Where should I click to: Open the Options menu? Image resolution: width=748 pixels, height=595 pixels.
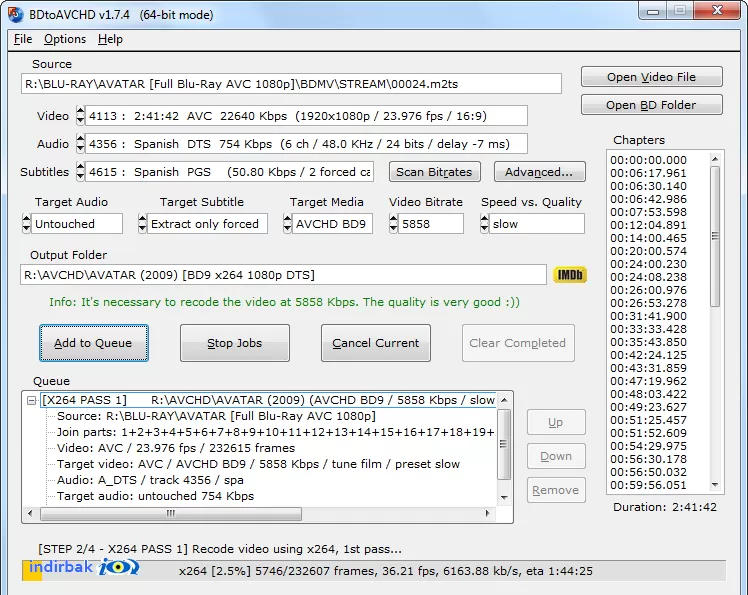(65, 39)
